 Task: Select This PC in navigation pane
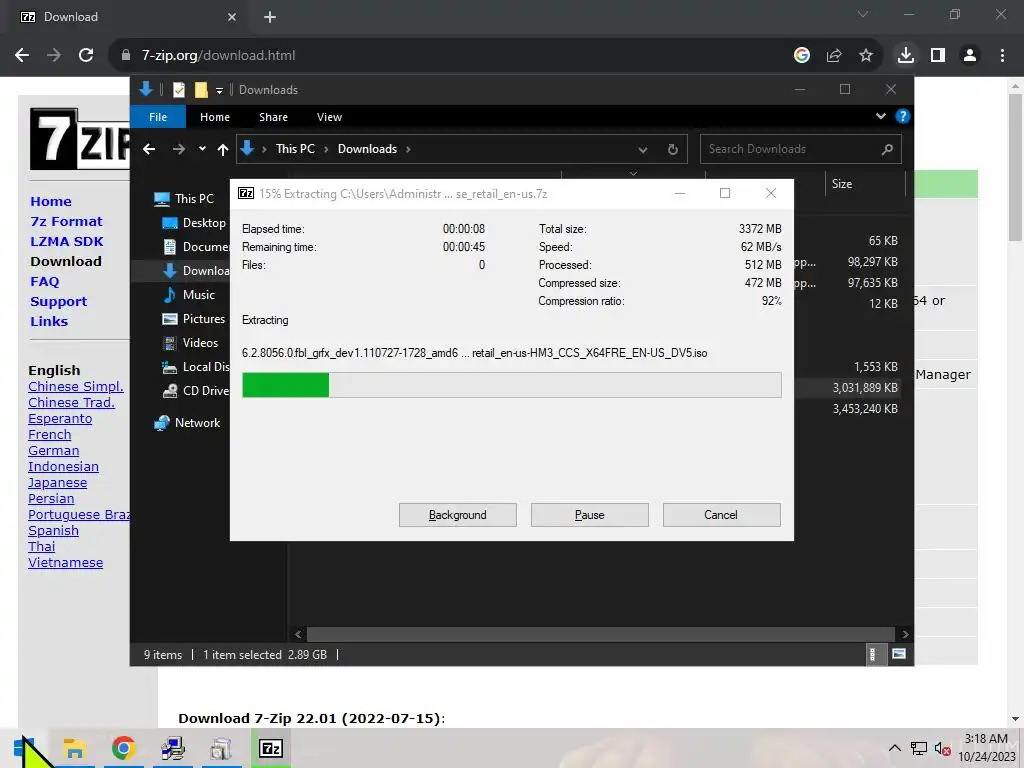[x=184, y=199]
